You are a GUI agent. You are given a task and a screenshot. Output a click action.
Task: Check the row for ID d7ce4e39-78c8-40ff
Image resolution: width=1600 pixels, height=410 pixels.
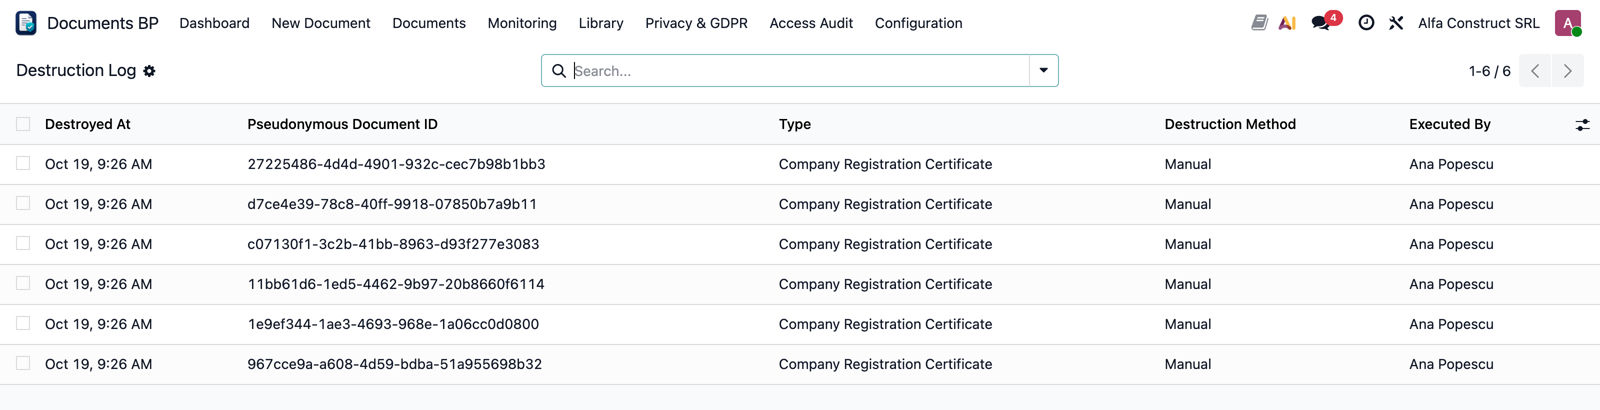pos(23,204)
